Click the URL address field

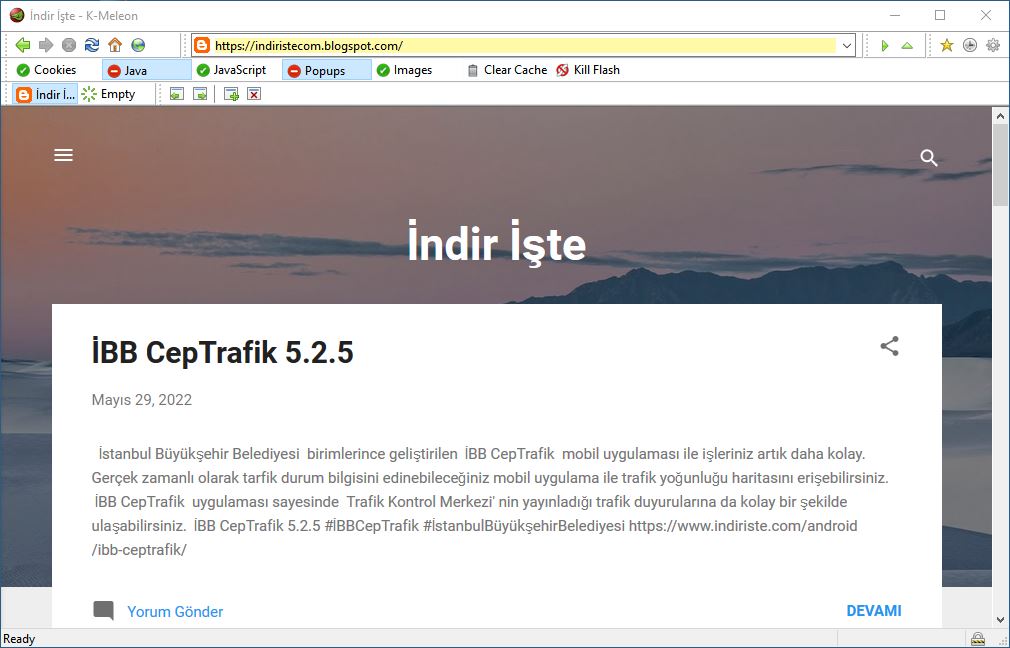[524, 46]
